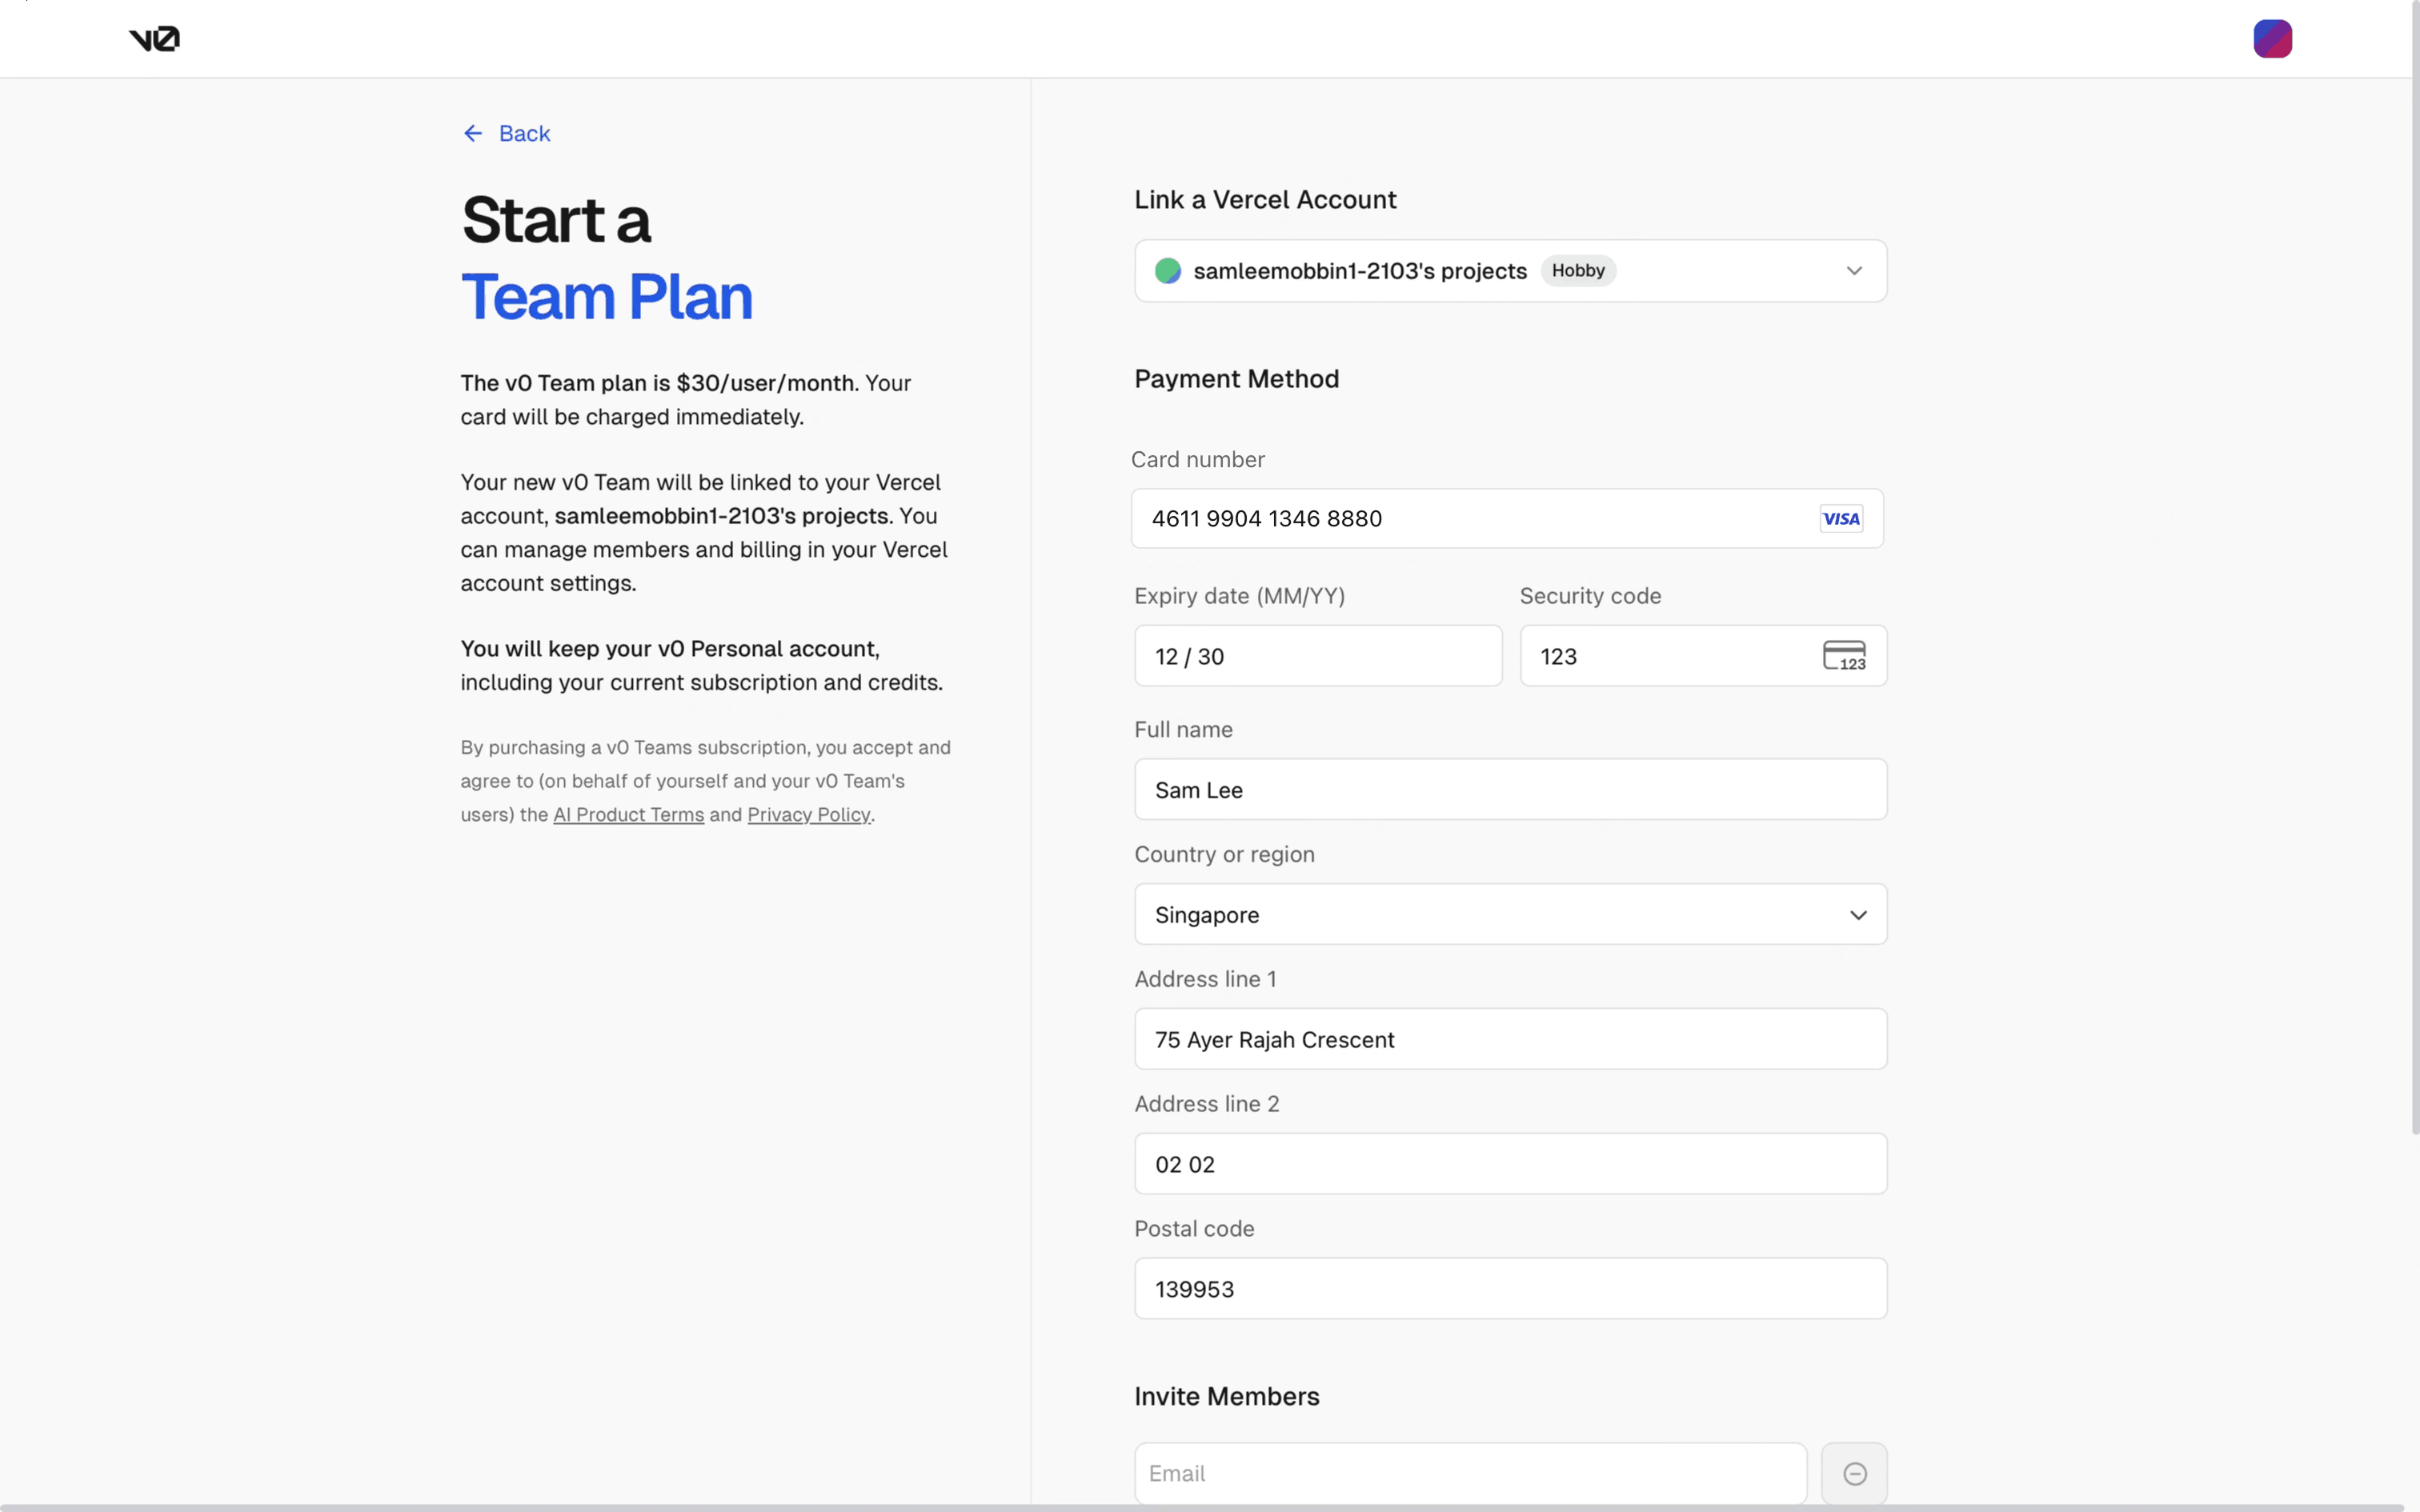Go Back to previous page
2420x1512 pixels.
(524, 133)
